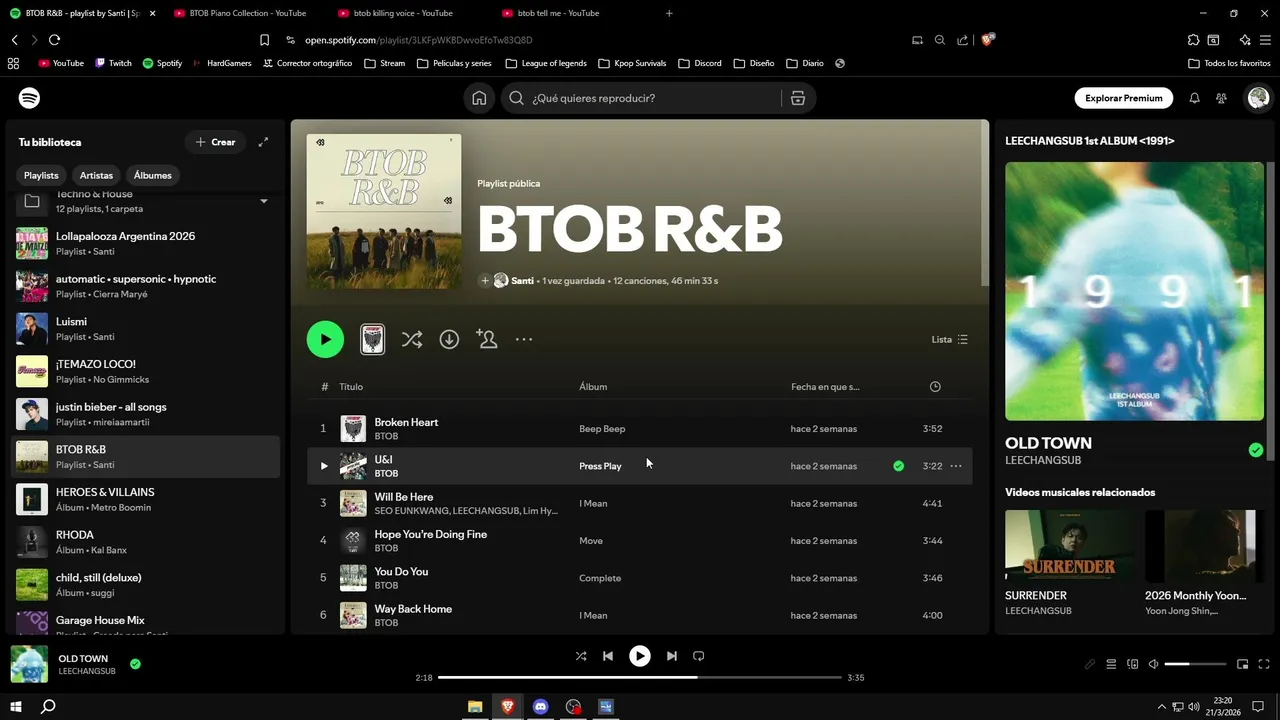Open the Press Play album link

point(600,466)
